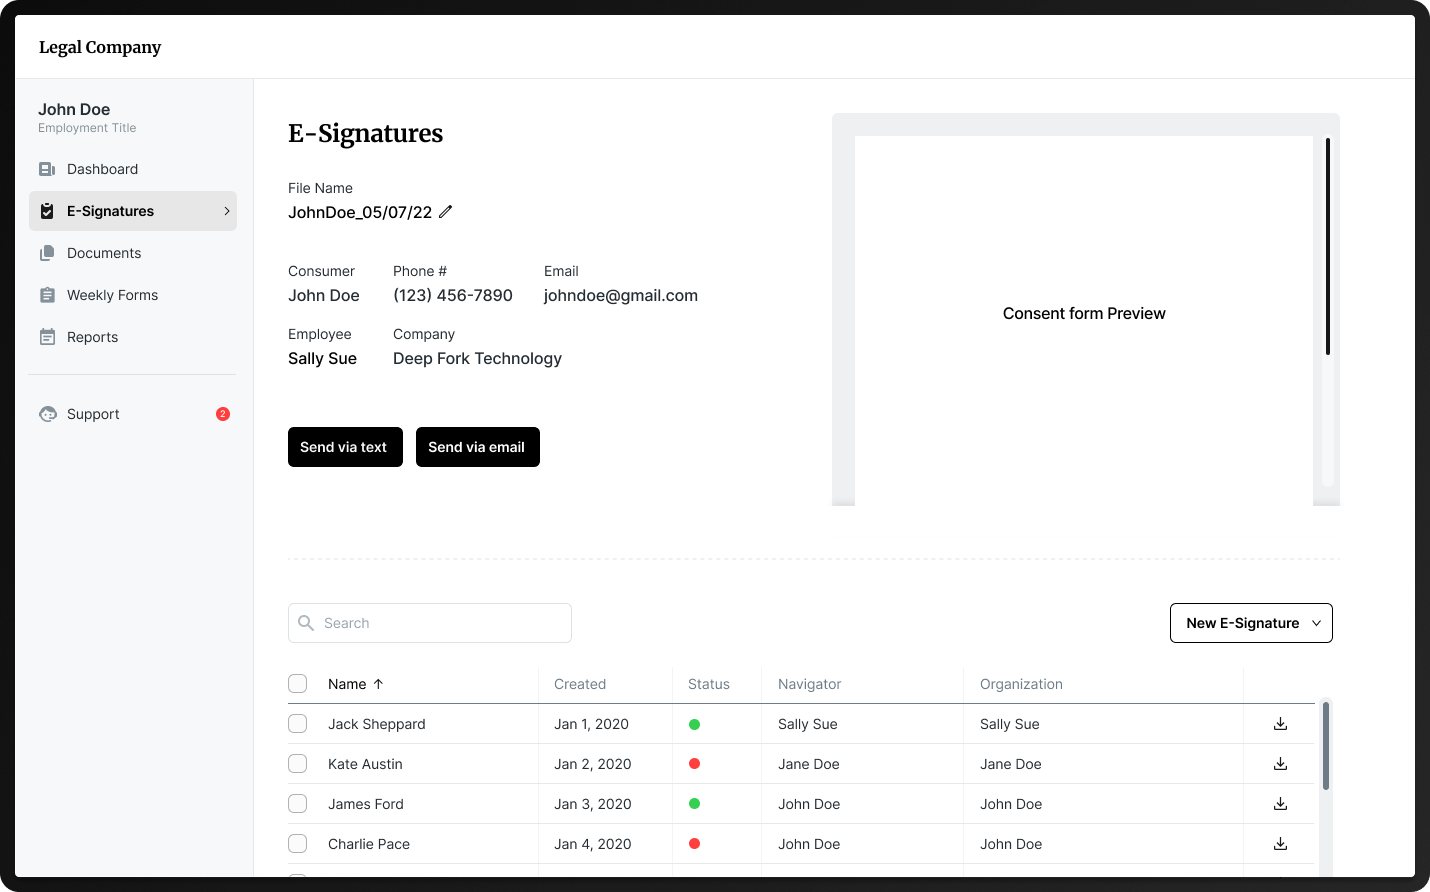This screenshot has width=1430, height=892.
Task: Click Kate Austin's red status dot
Action: pyautogui.click(x=694, y=764)
